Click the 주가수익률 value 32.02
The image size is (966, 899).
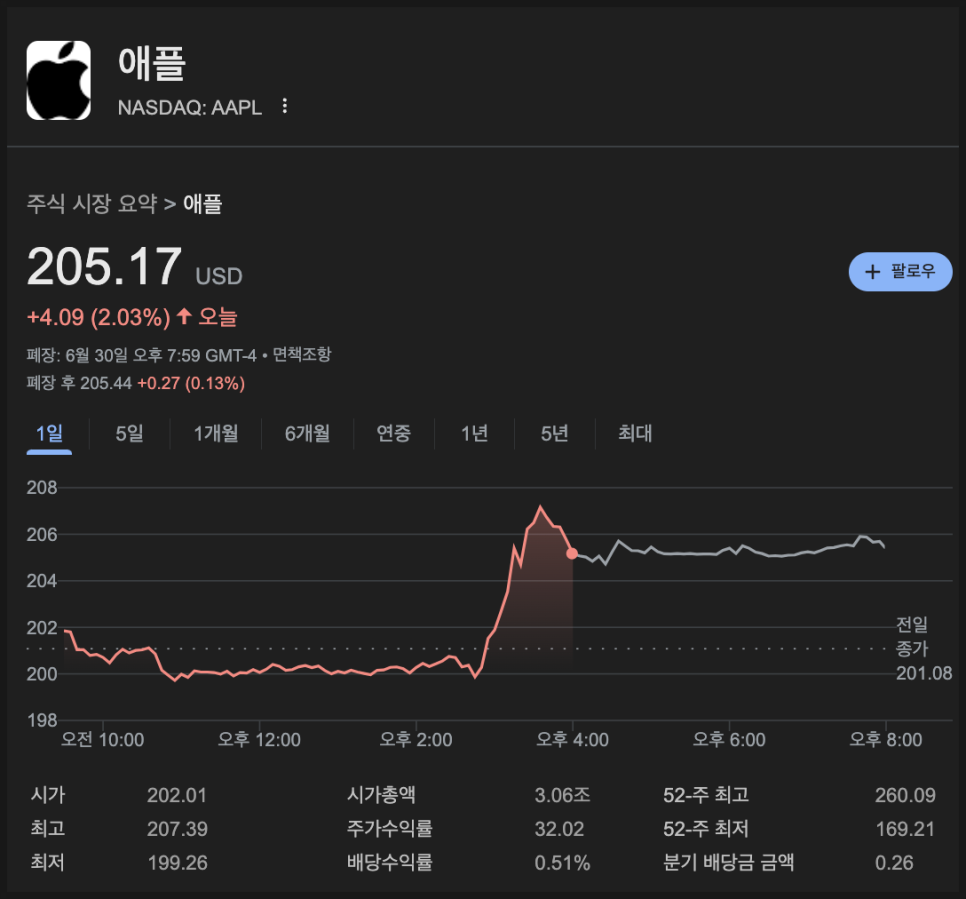[559, 829]
